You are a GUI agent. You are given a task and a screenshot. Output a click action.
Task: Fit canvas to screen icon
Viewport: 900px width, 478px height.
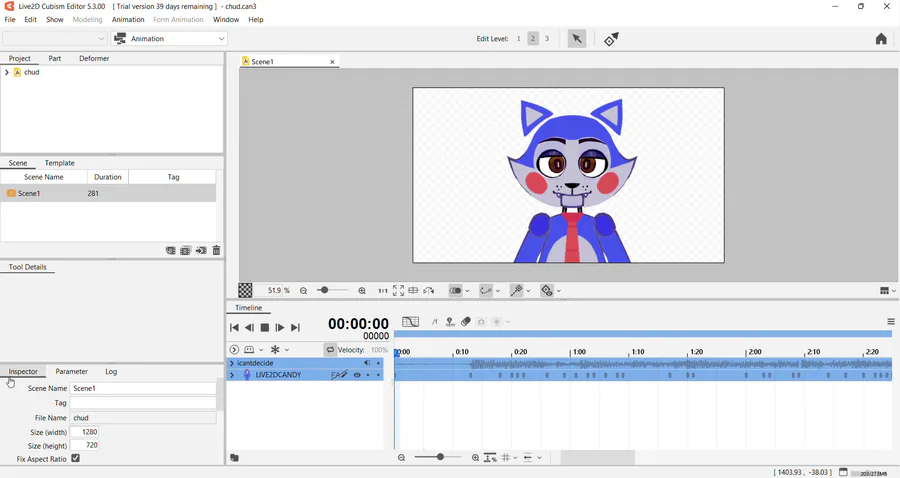[398, 291]
